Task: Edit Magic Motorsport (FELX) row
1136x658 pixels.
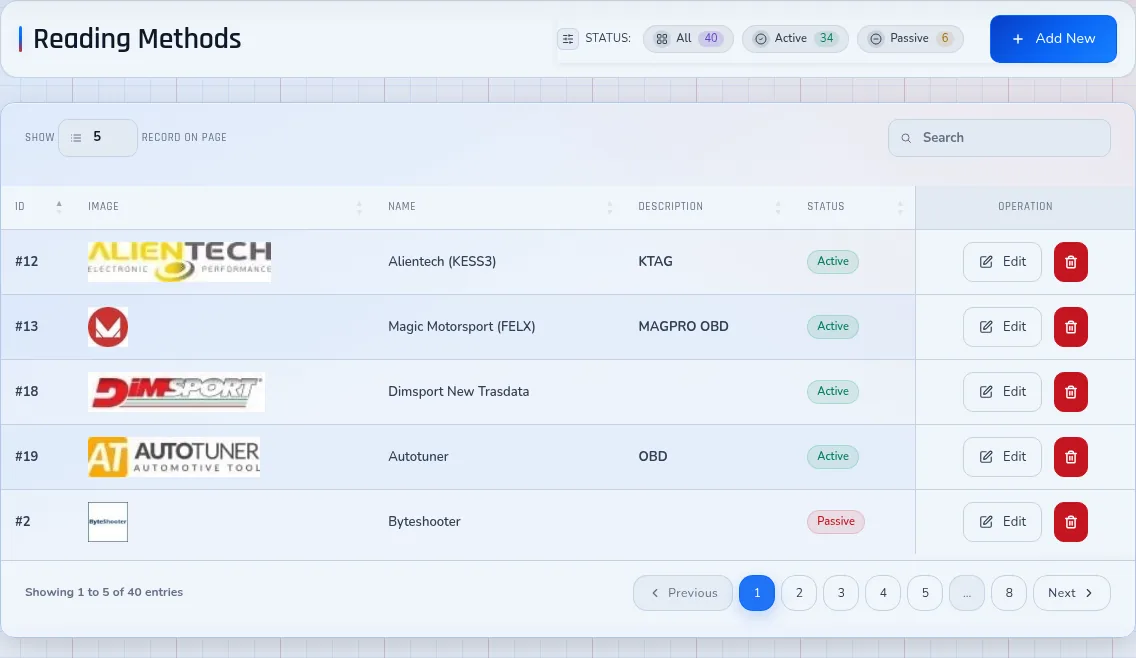Action: pyautogui.click(x=1002, y=327)
